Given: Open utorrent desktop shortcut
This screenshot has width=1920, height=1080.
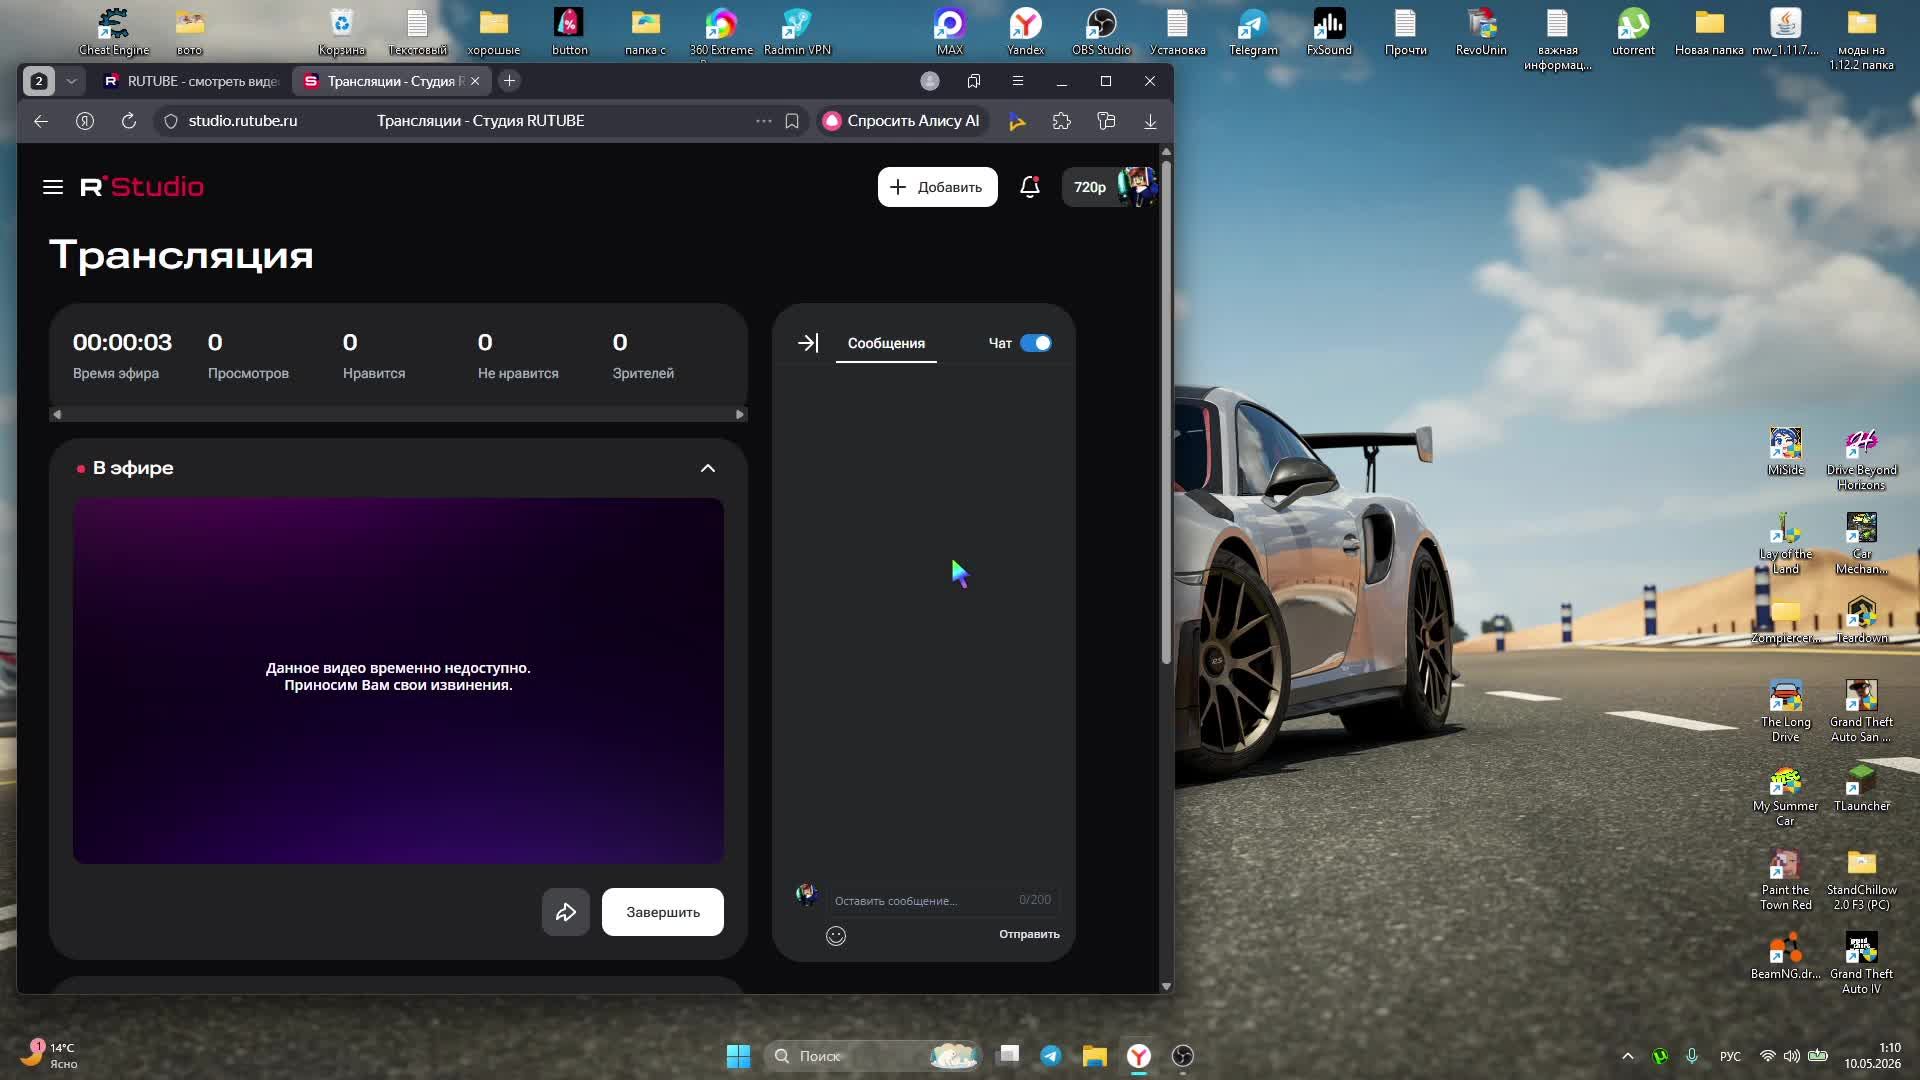Looking at the screenshot, I should pyautogui.click(x=1633, y=31).
